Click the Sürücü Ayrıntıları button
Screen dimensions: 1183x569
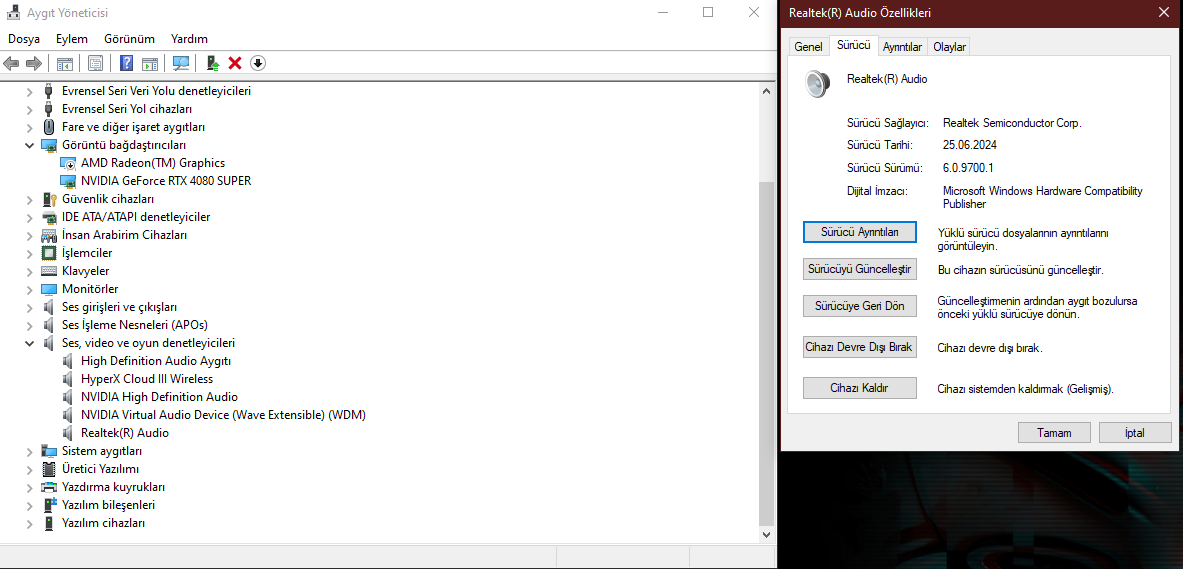click(x=859, y=232)
